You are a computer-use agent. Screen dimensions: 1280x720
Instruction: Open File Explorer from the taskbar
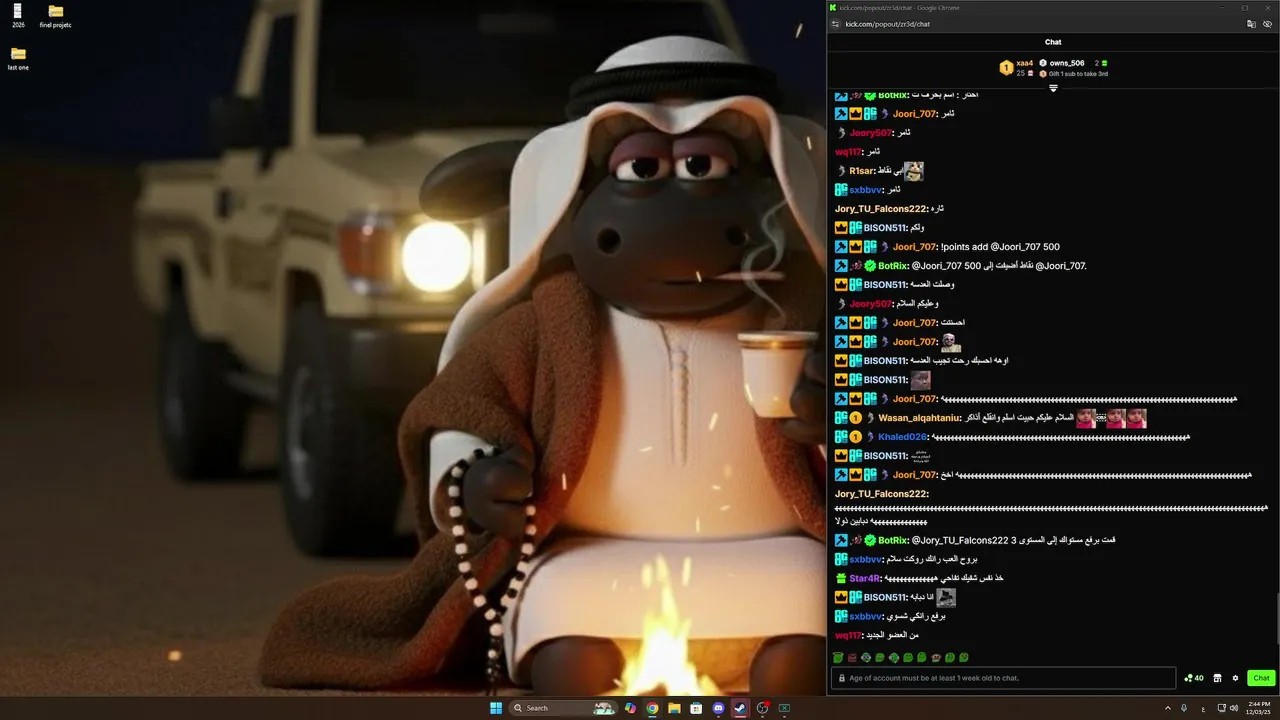674,708
